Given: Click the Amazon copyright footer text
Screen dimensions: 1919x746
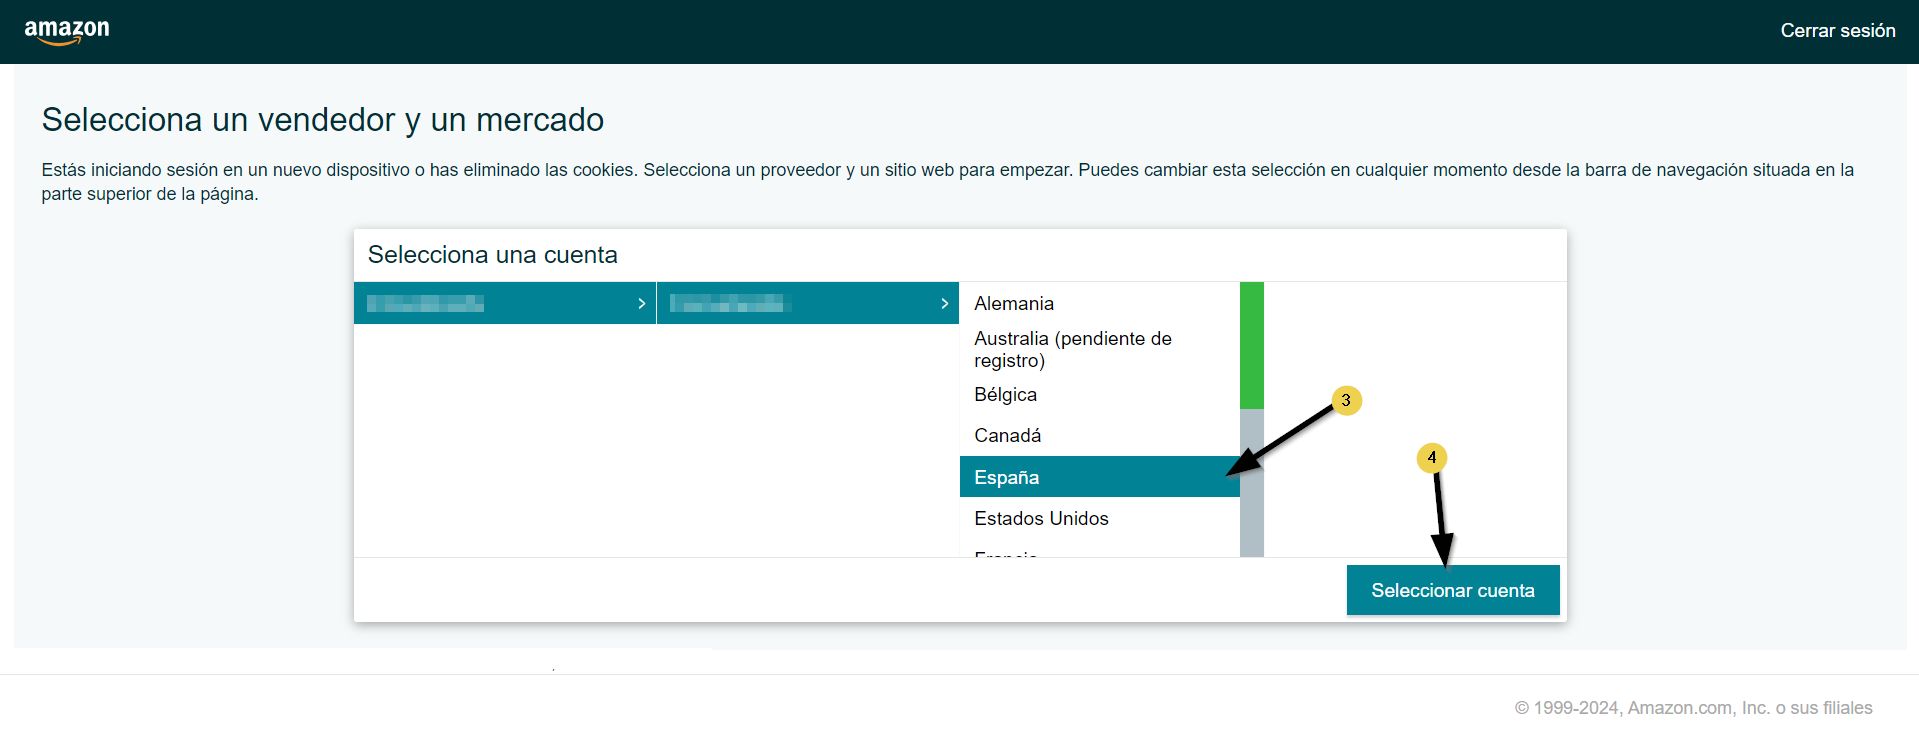Looking at the screenshot, I should [1692, 708].
